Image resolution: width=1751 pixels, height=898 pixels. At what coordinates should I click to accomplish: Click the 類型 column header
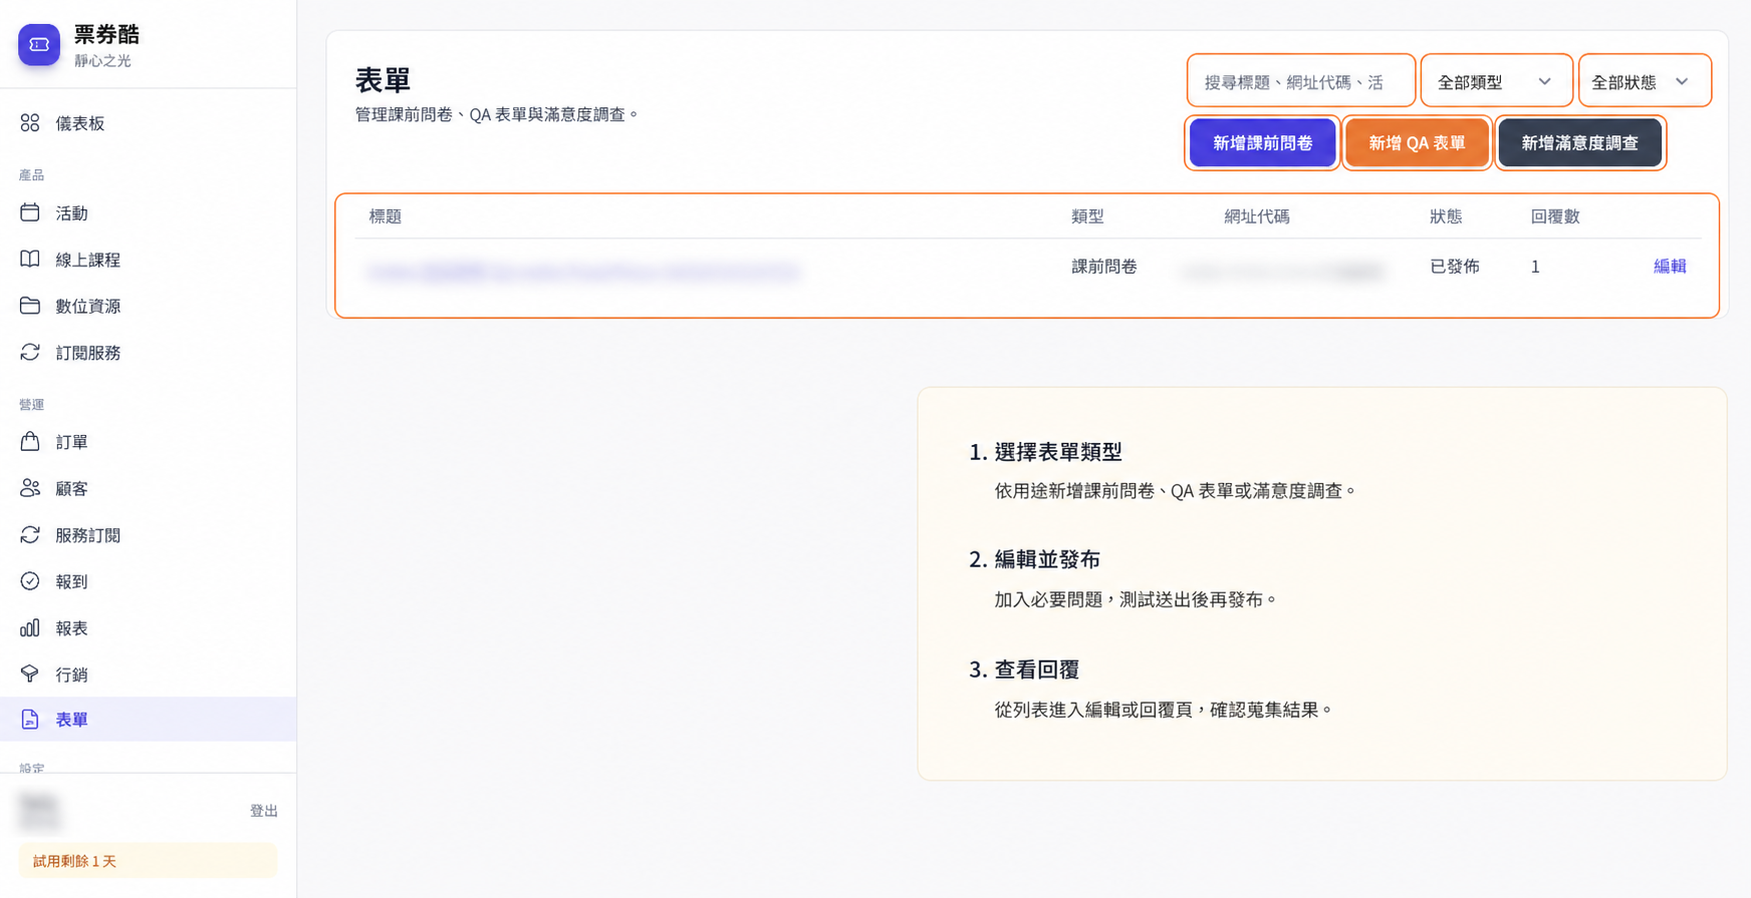click(x=1088, y=216)
